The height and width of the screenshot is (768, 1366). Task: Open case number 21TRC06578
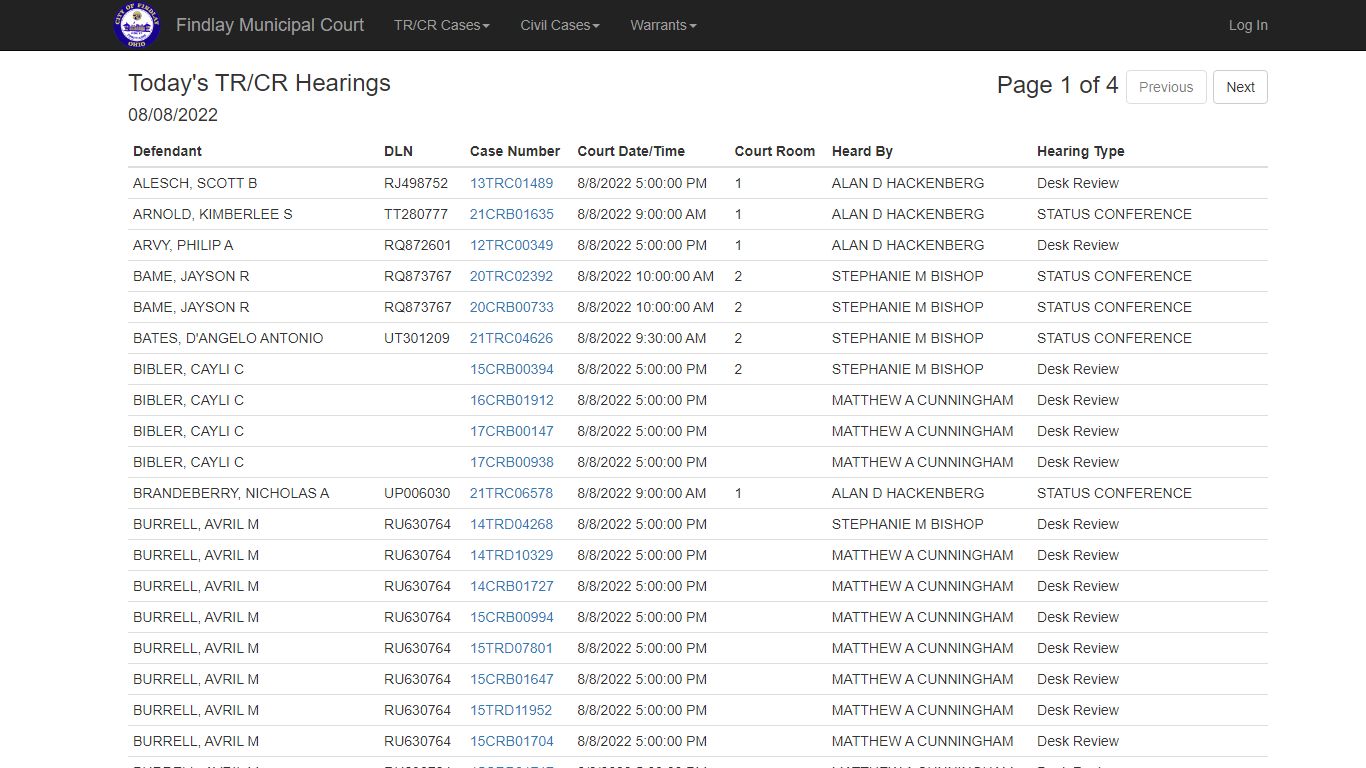511,493
